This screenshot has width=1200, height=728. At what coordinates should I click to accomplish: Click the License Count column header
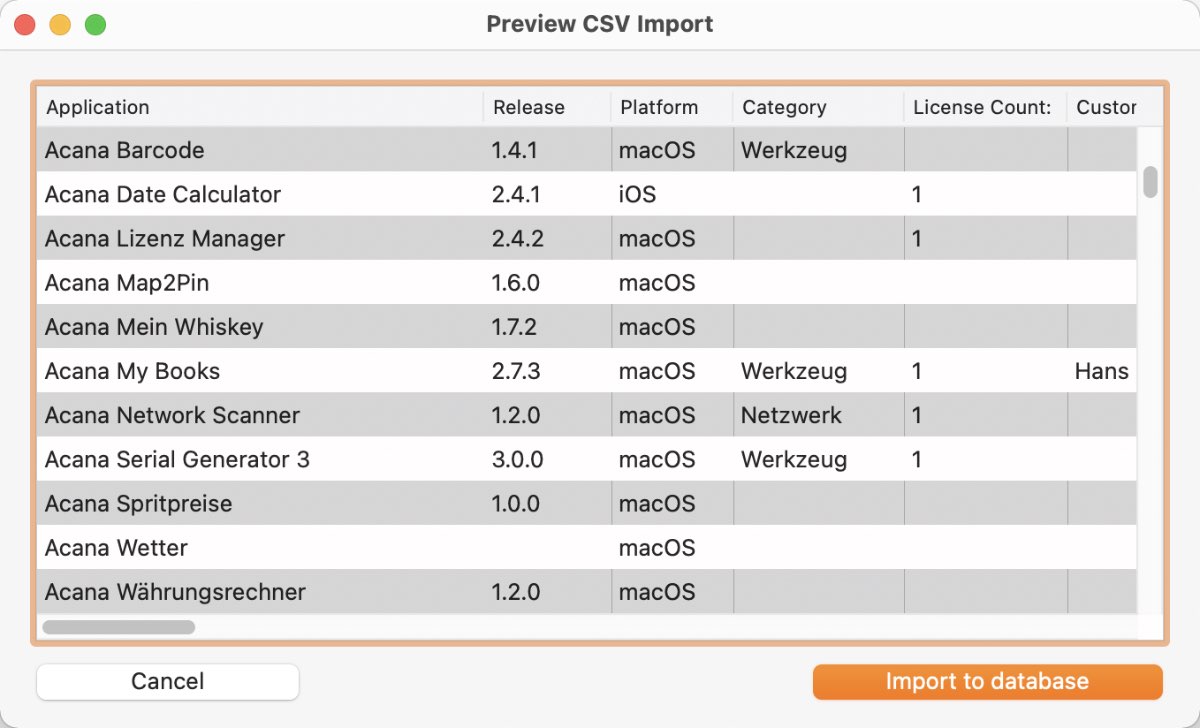tap(982, 107)
